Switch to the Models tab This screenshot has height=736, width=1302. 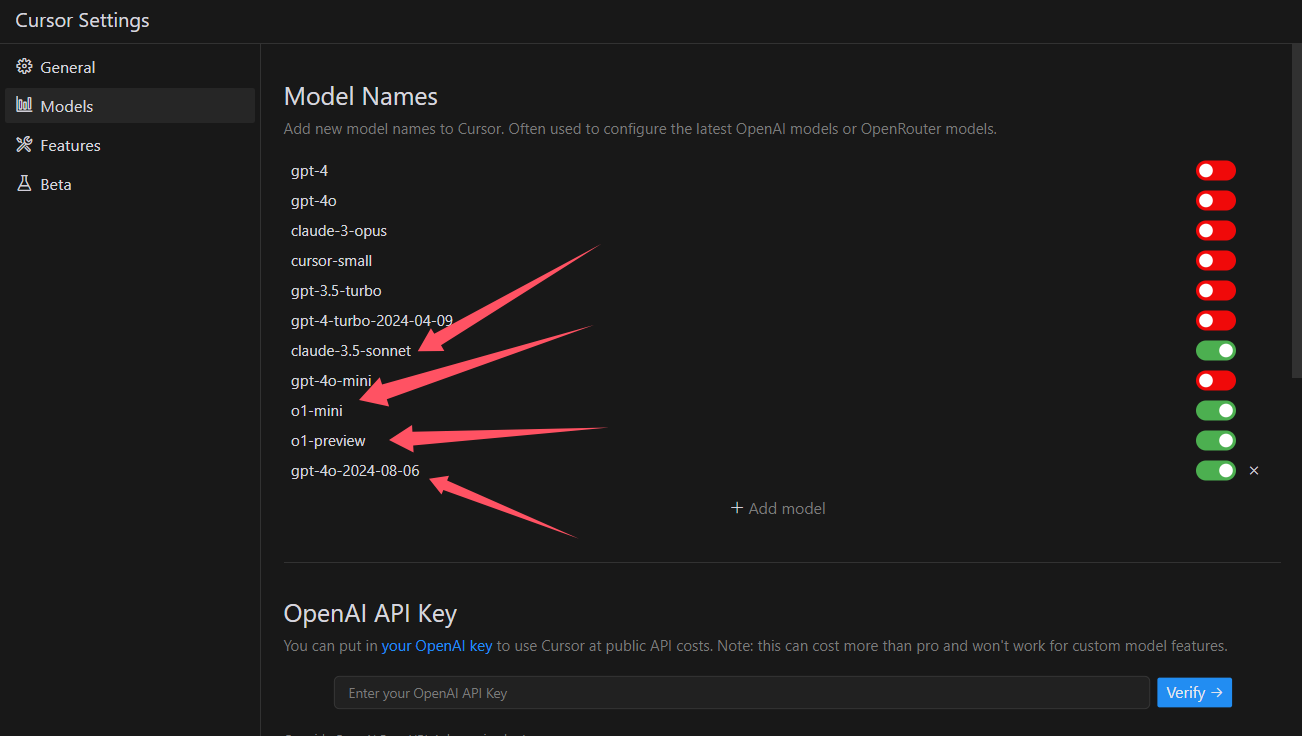pos(130,106)
